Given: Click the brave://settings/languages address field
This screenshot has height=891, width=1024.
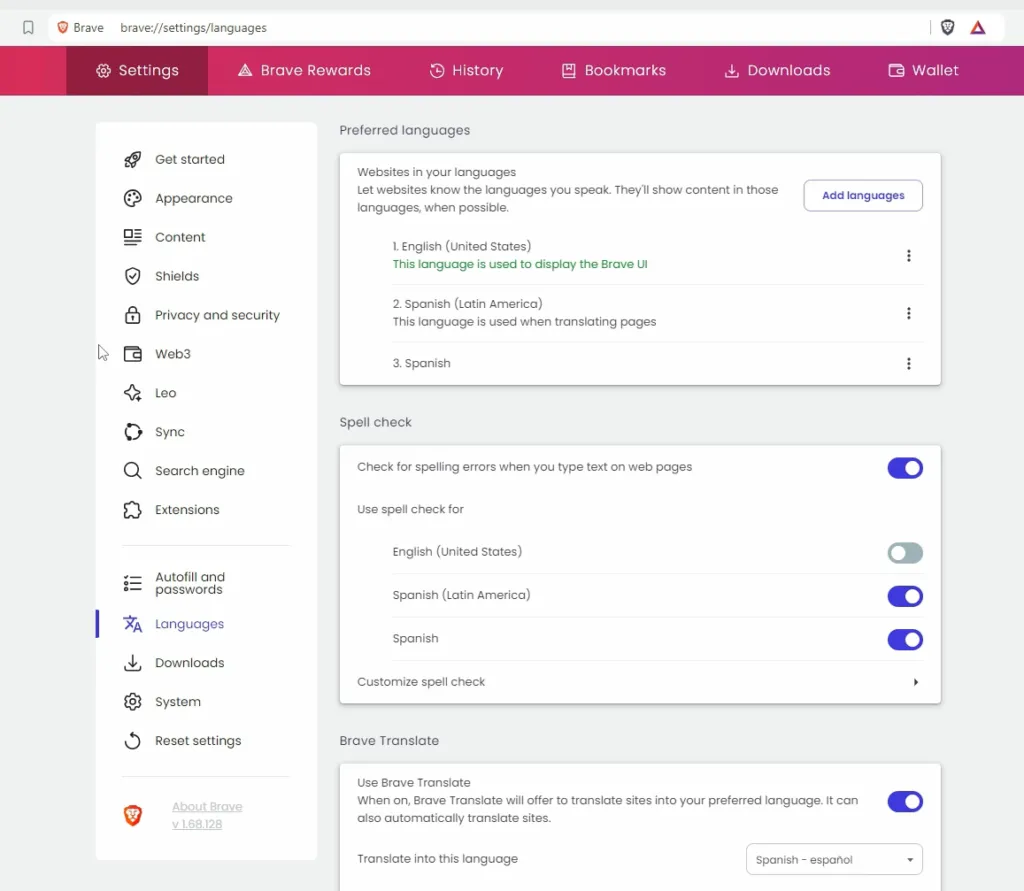Looking at the screenshot, I should [x=193, y=27].
